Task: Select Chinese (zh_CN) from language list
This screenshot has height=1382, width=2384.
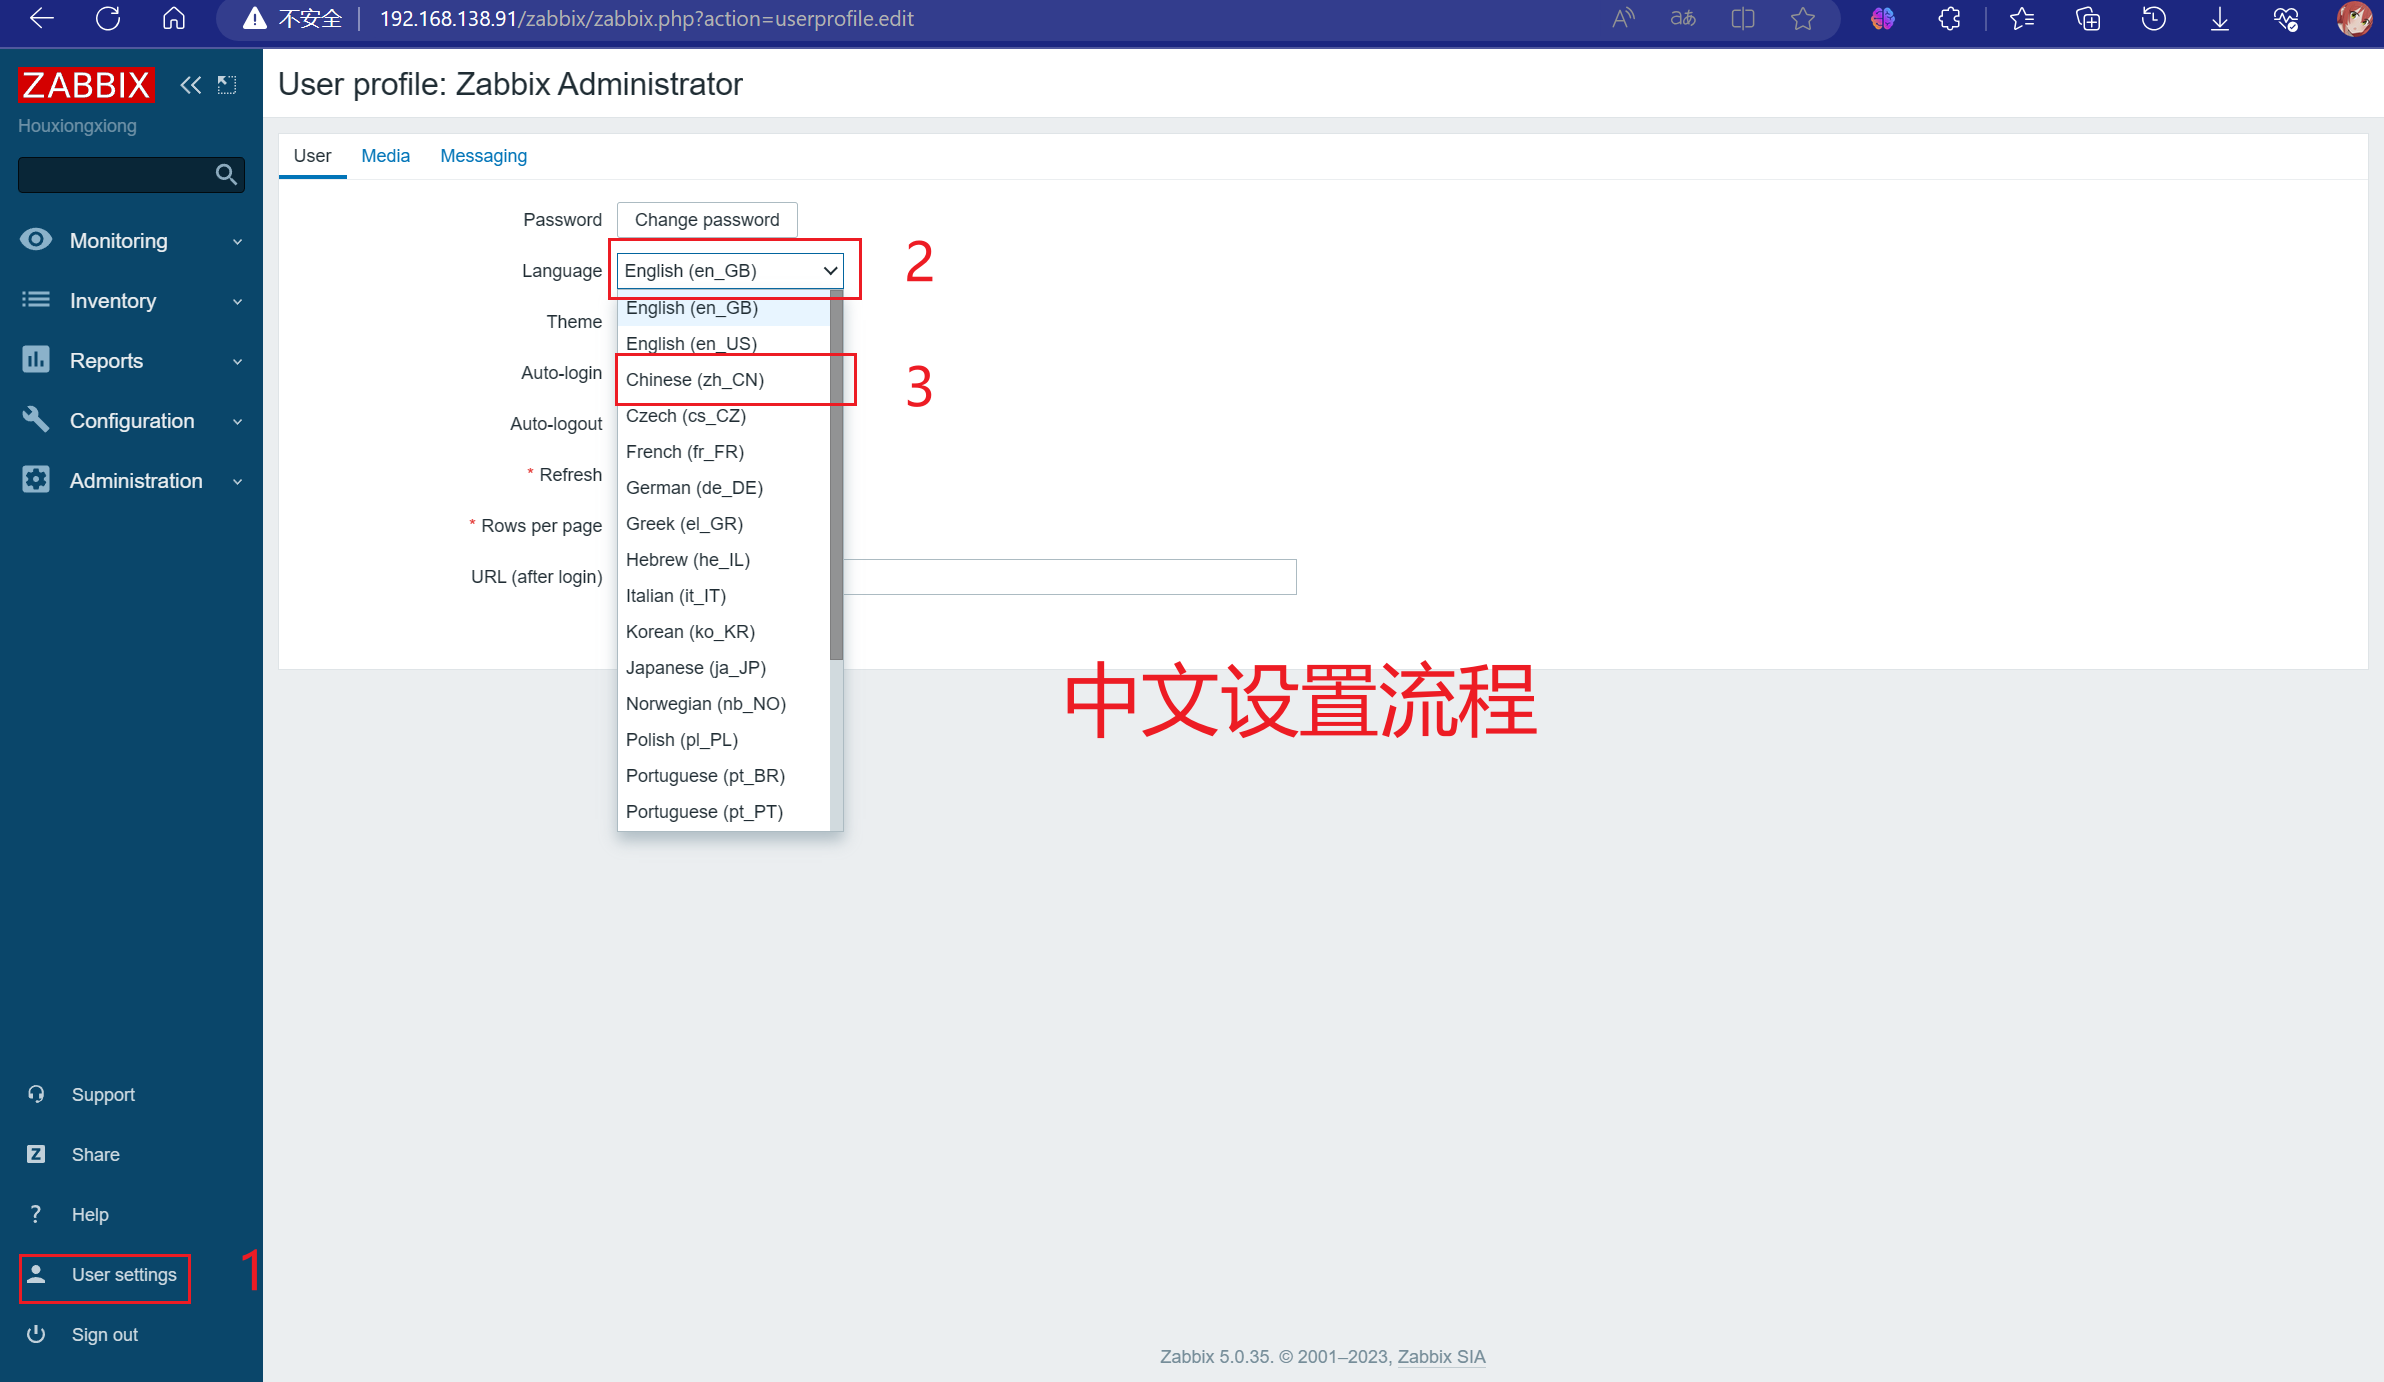Action: pyautogui.click(x=695, y=380)
